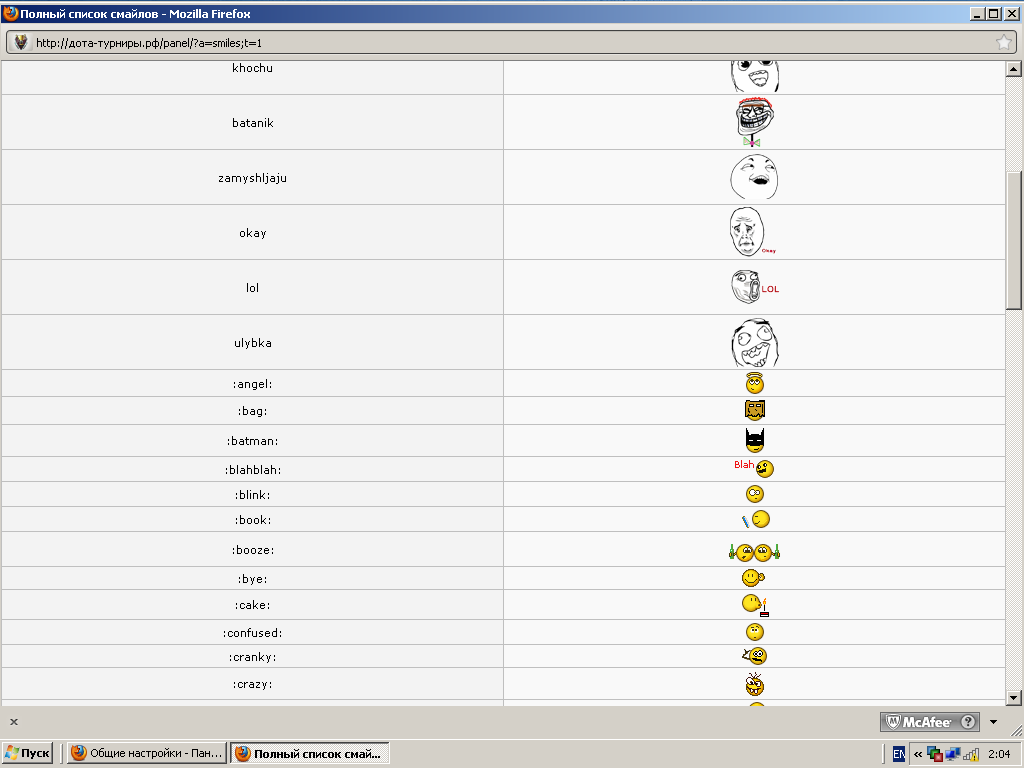The image size is (1024, 768).
Task: Click the angel smiley with halo
Action: (754, 383)
